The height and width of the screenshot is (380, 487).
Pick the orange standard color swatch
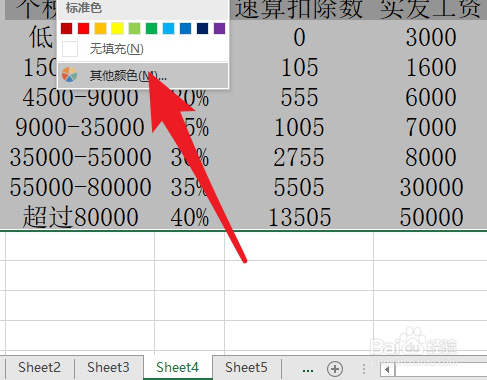(100, 29)
